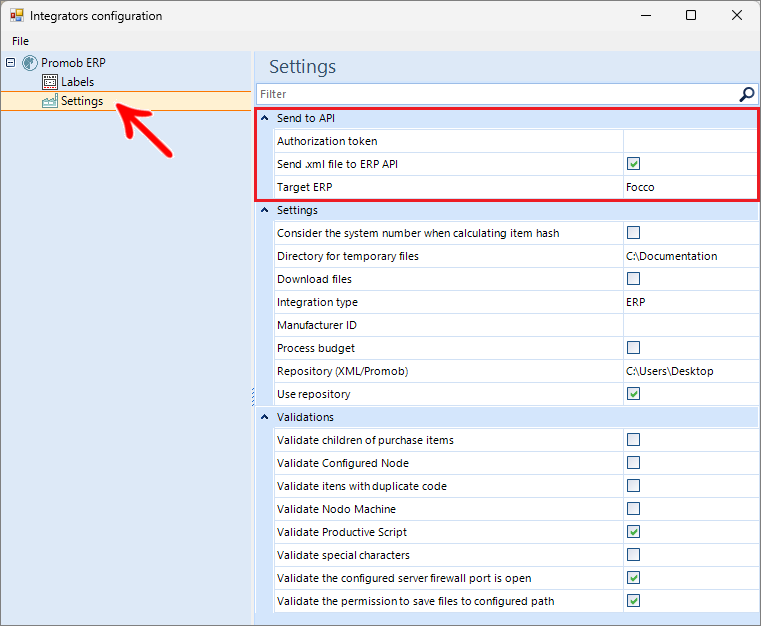761x626 pixels.
Task: Collapse the Validations section
Action: click(x=265, y=417)
